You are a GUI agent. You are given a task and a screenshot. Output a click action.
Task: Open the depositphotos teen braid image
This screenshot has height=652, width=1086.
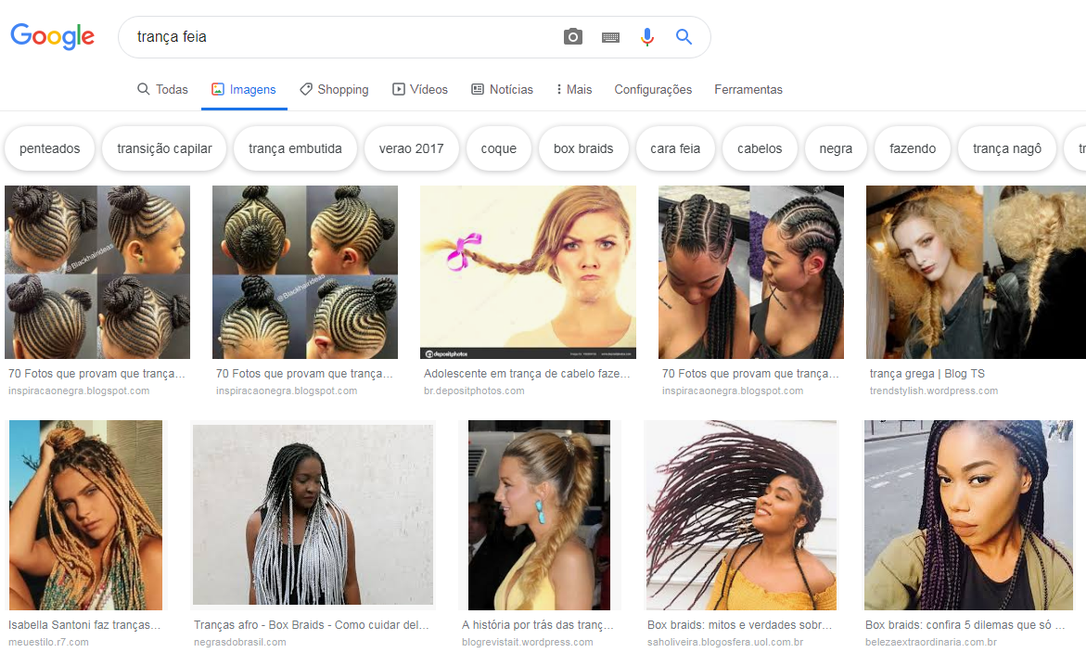pyautogui.click(x=527, y=272)
